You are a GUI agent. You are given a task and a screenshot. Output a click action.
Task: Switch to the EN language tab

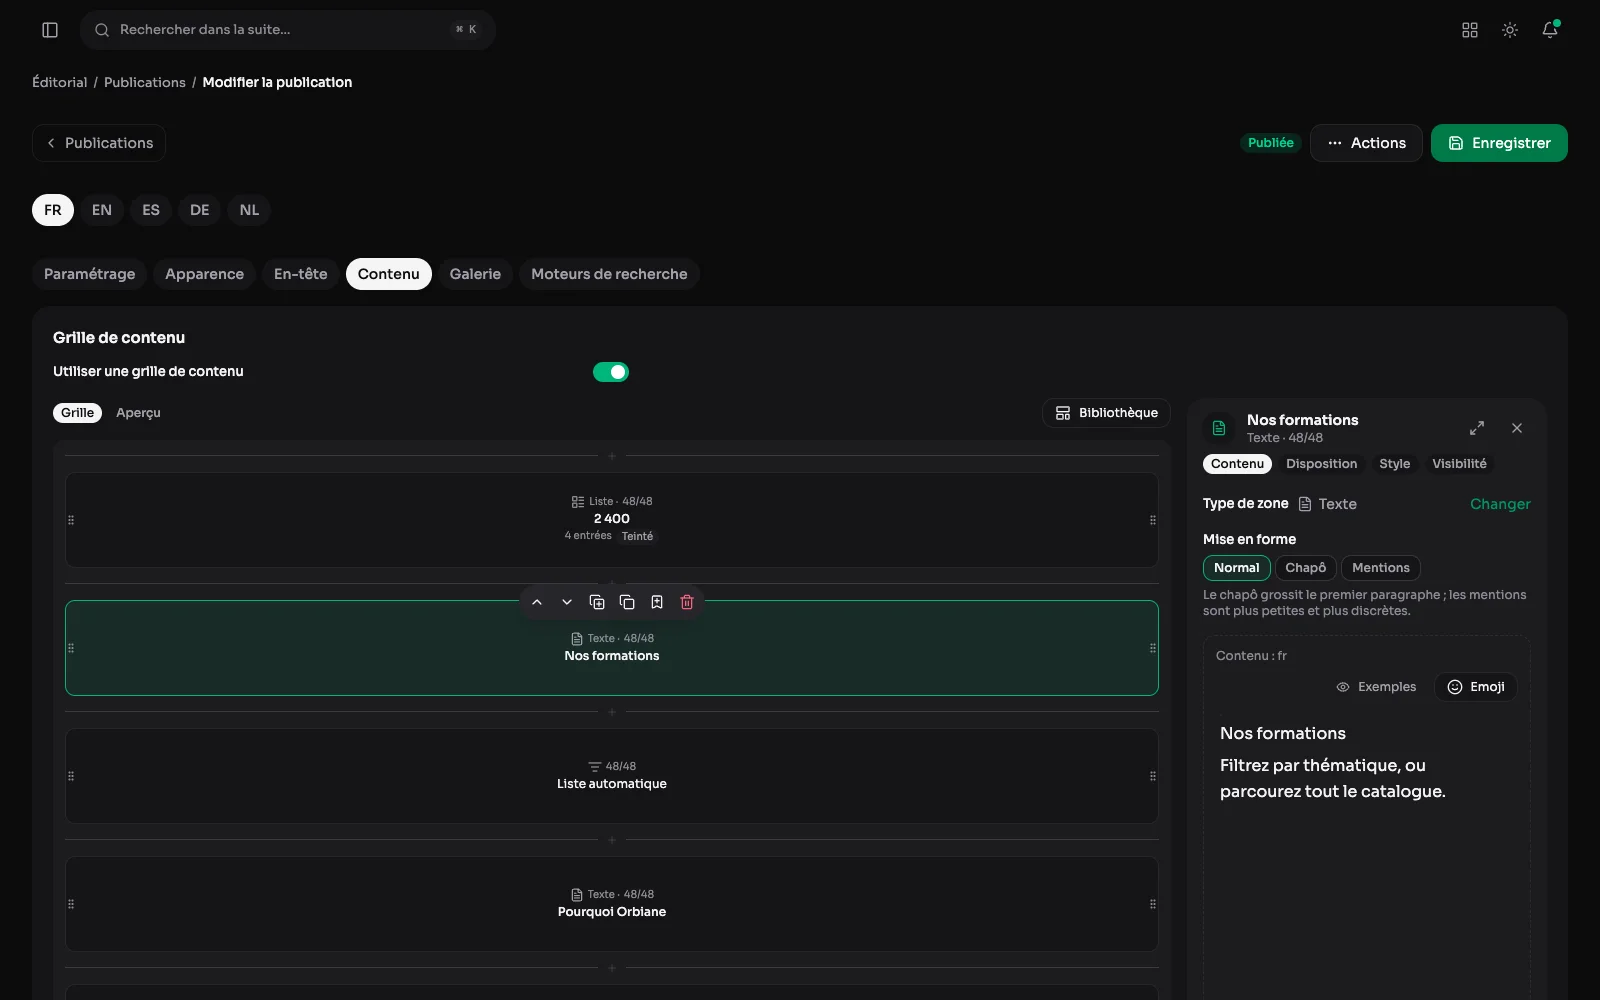[x=102, y=210]
